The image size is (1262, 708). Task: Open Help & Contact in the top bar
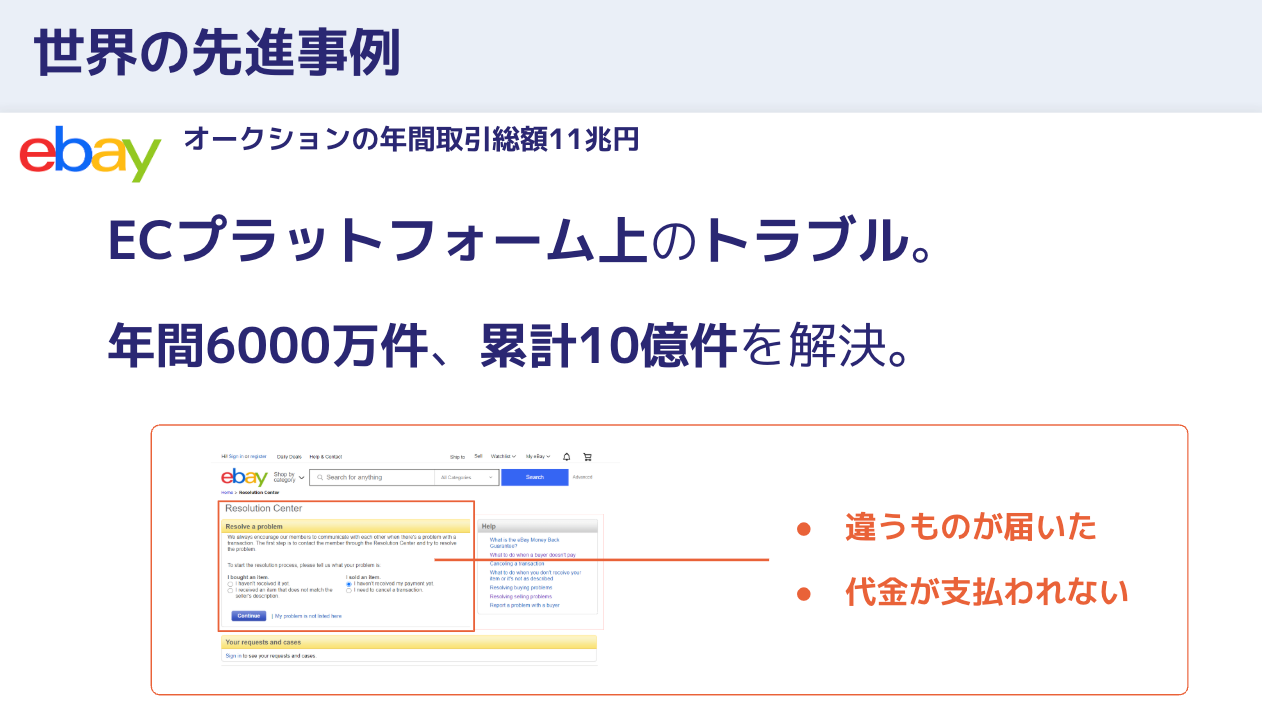pos(326,457)
